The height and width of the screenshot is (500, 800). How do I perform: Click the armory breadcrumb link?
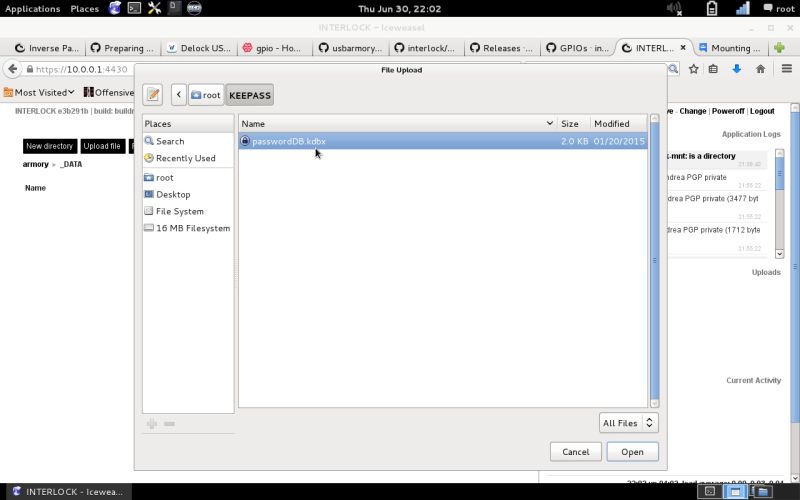35,164
